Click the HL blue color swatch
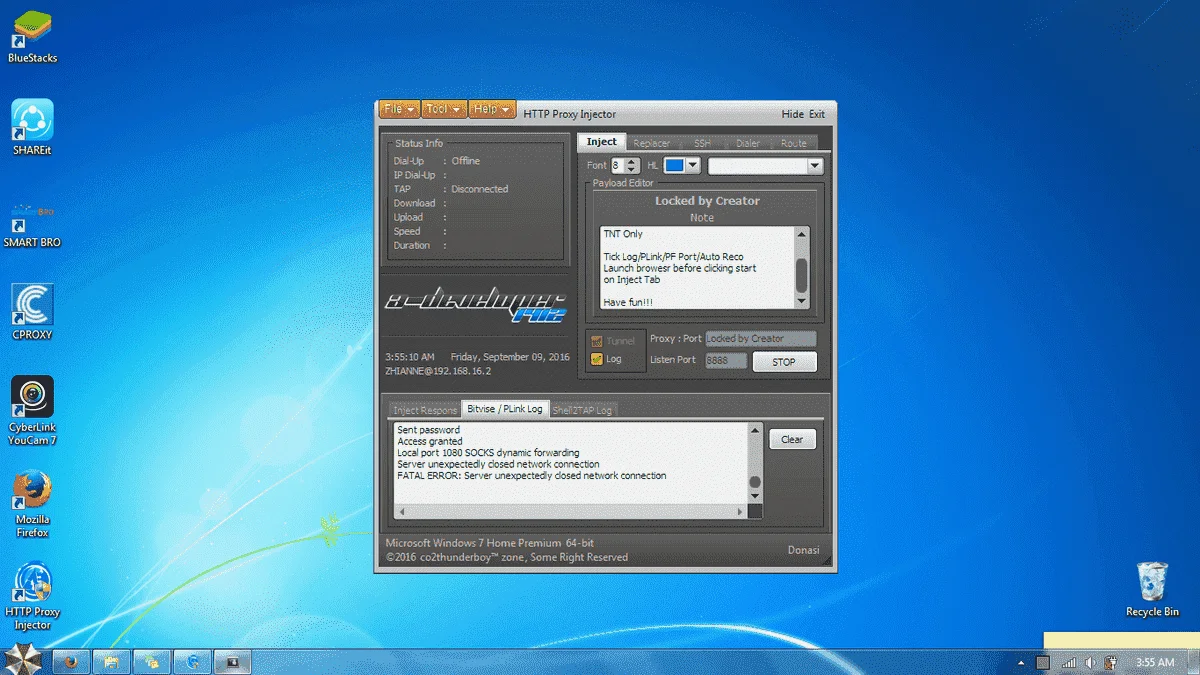Screen dimensions: 1200x675 click(675, 166)
